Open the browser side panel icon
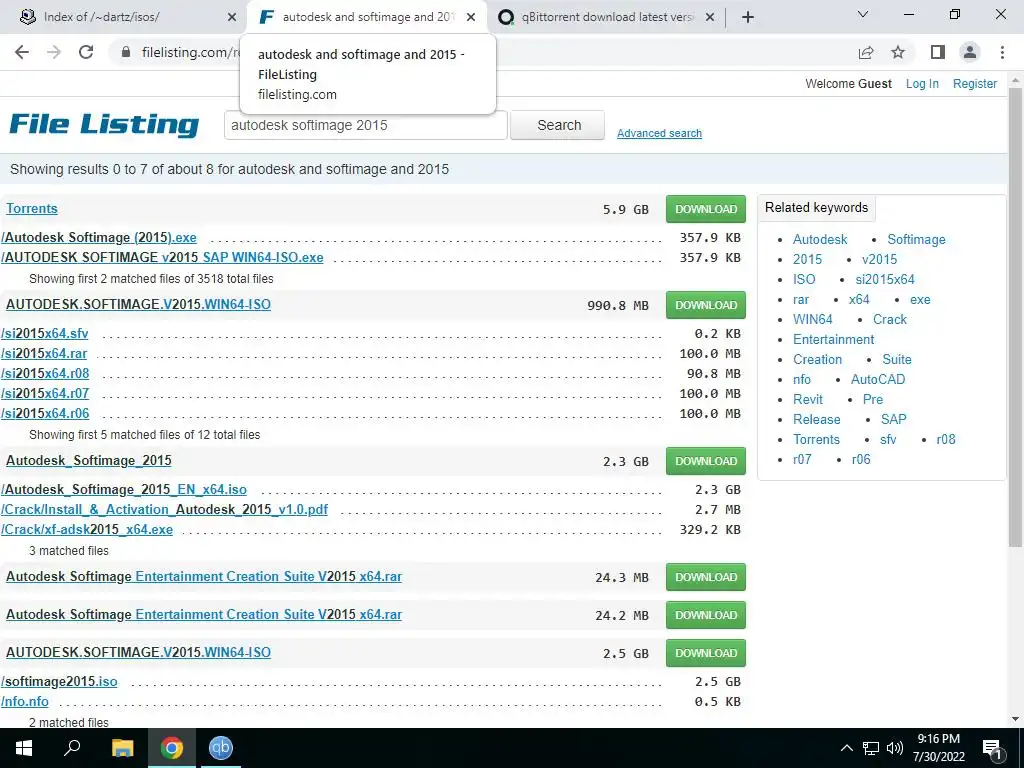1024x768 pixels. click(x=938, y=52)
